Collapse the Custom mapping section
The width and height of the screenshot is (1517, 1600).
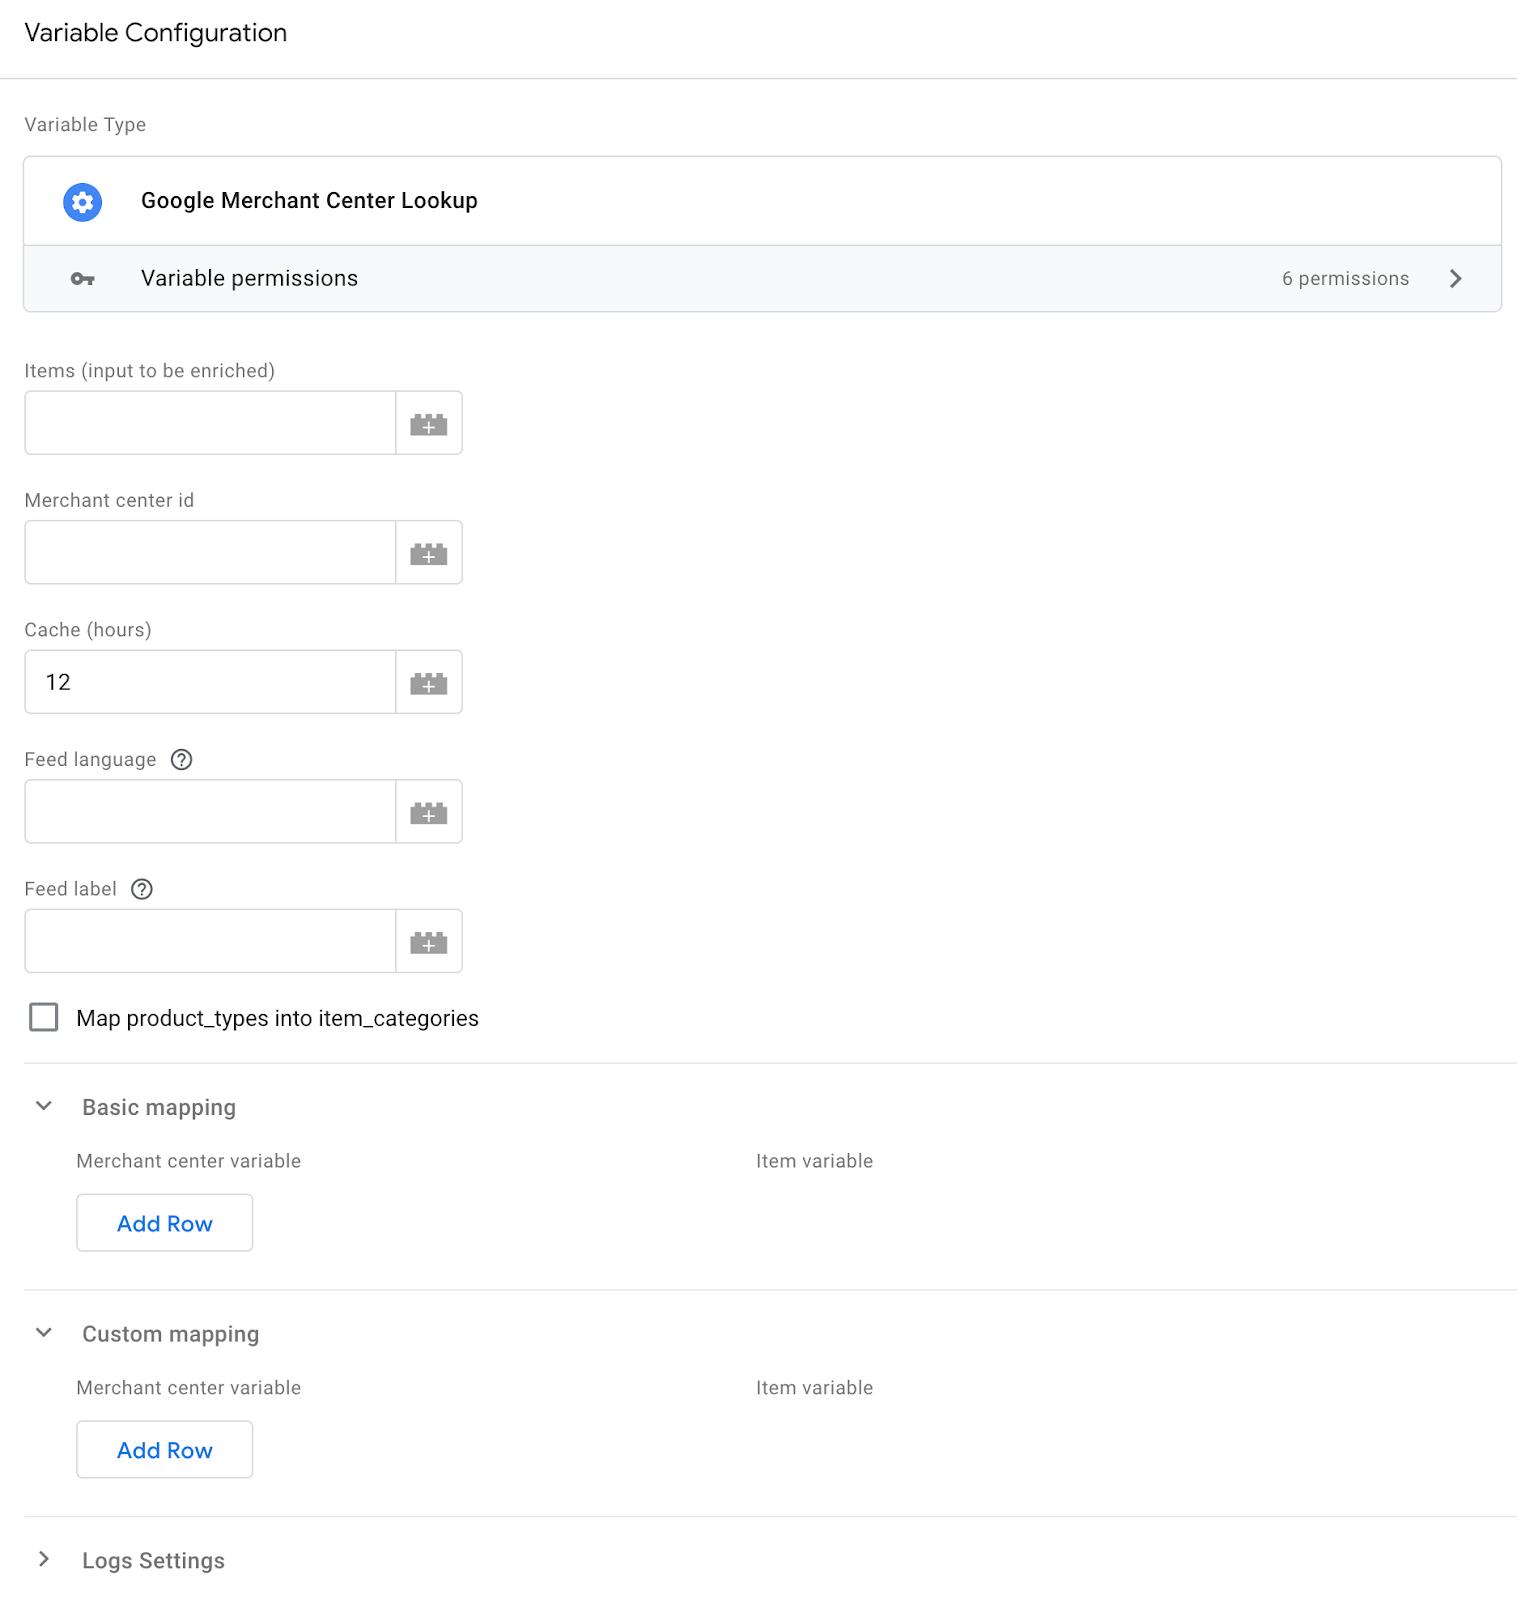[x=44, y=1333]
